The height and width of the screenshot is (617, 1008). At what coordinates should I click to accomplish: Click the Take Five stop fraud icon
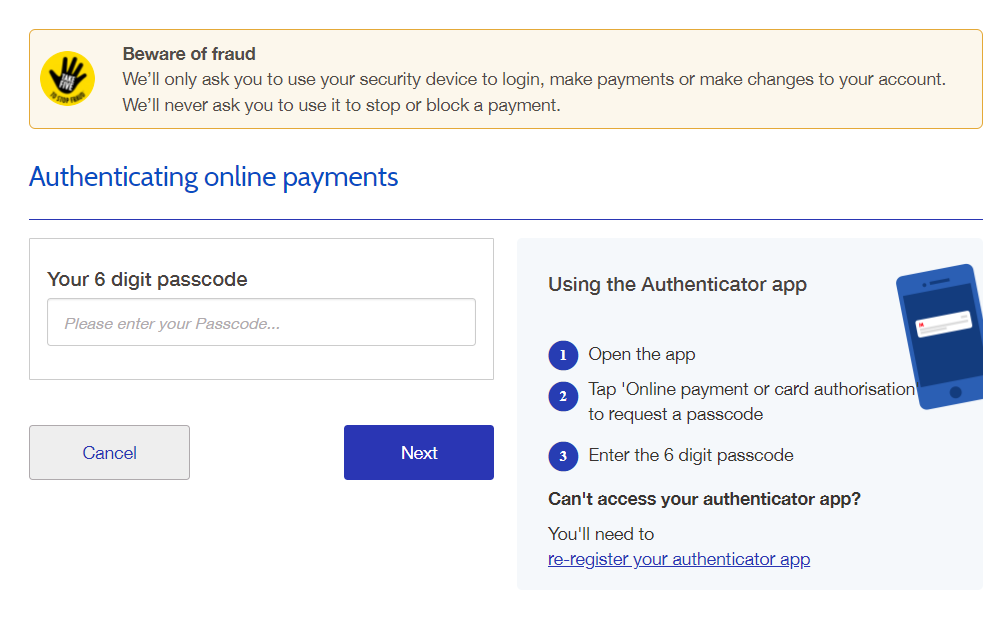point(67,79)
